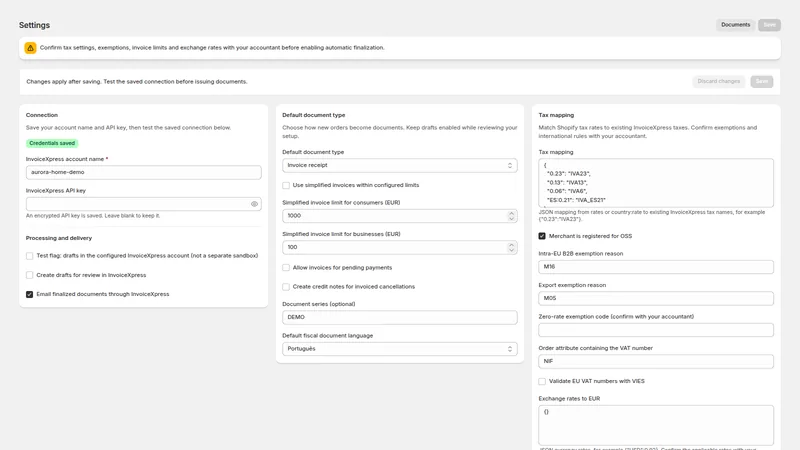The image size is (800, 450).
Task: Click Zero-rate exemption code field
Action: (656, 330)
